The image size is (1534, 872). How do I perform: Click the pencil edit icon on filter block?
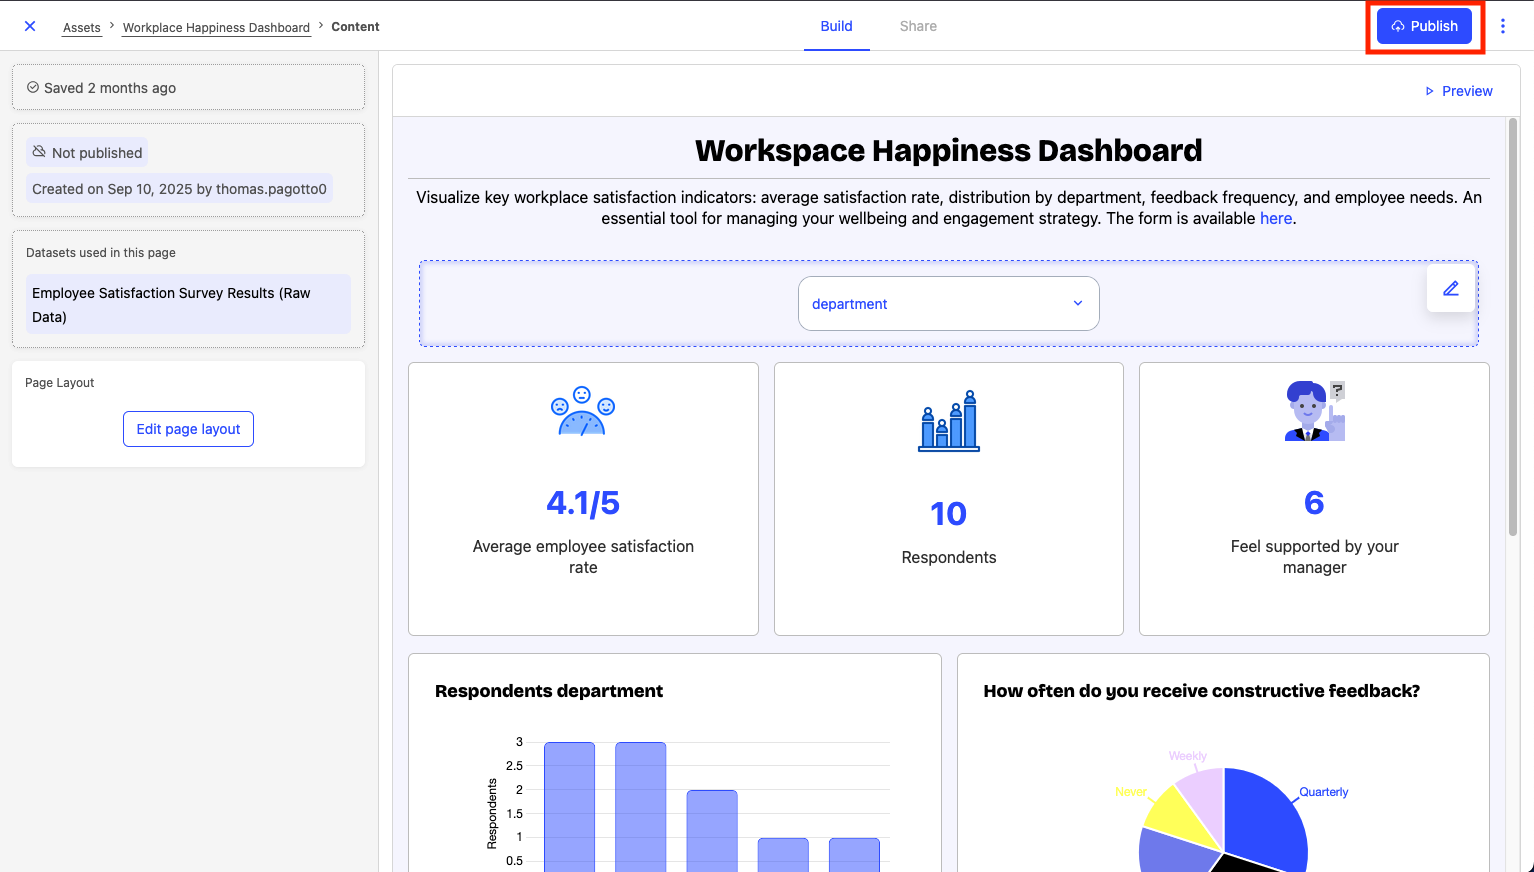point(1450,288)
